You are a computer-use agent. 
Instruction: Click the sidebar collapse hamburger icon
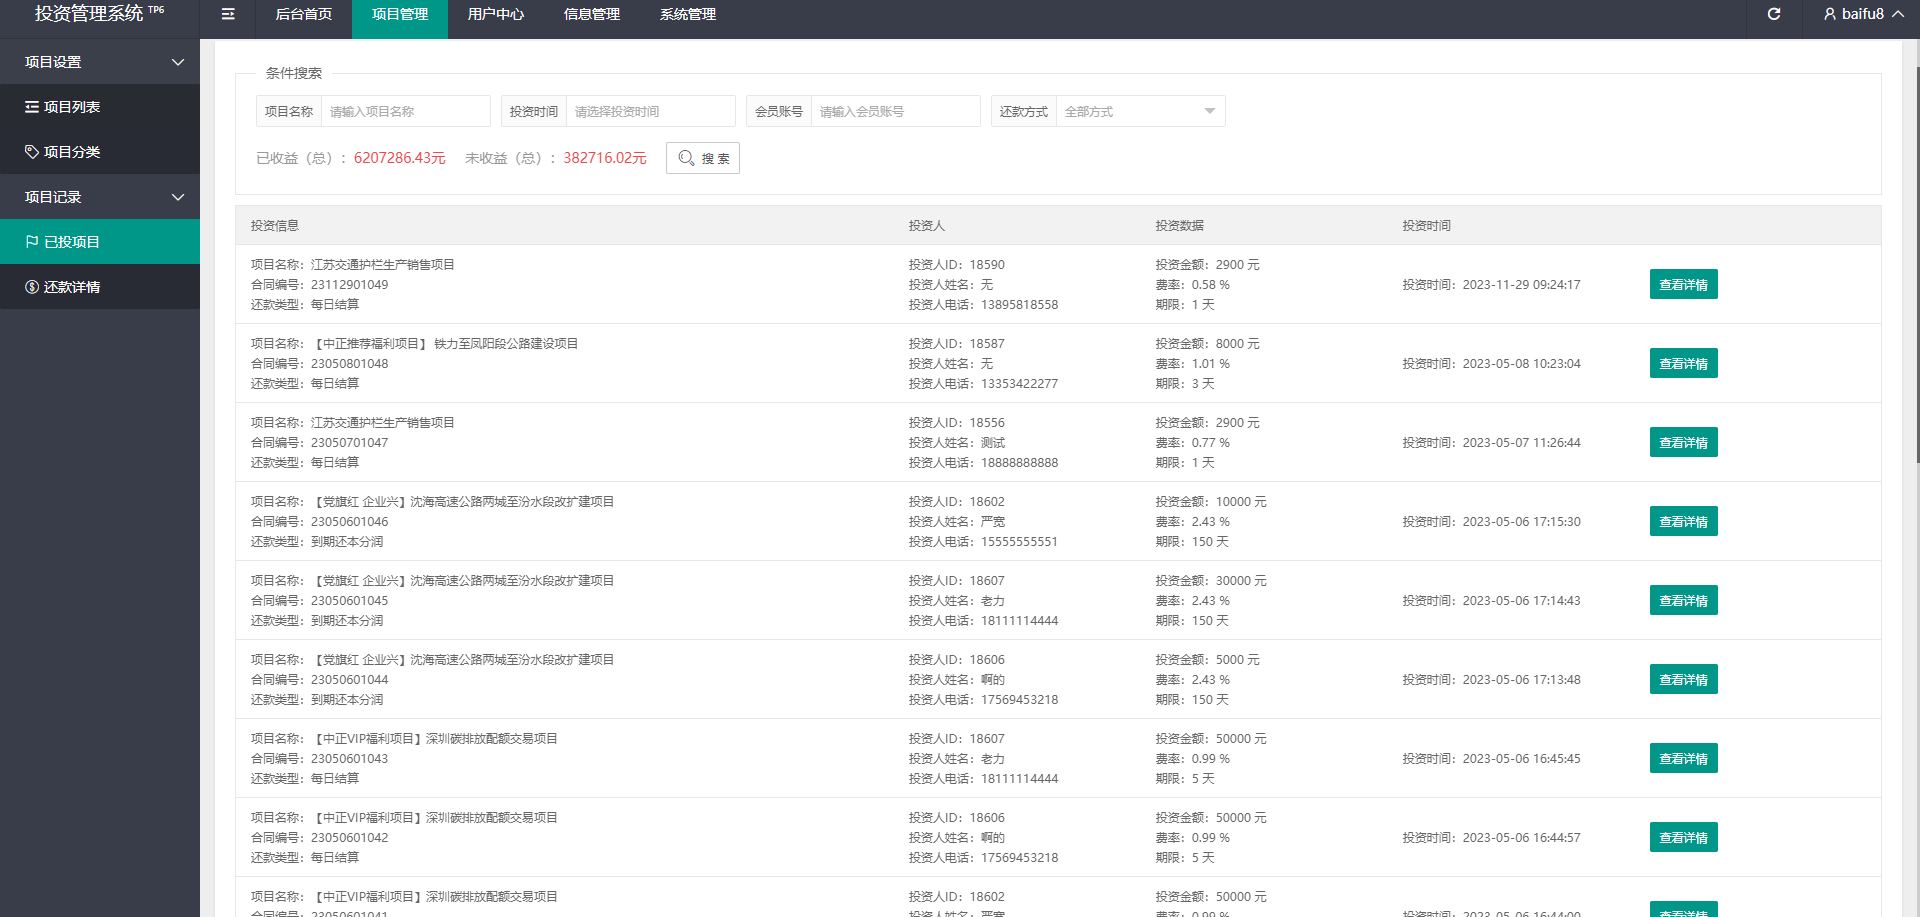[228, 14]
